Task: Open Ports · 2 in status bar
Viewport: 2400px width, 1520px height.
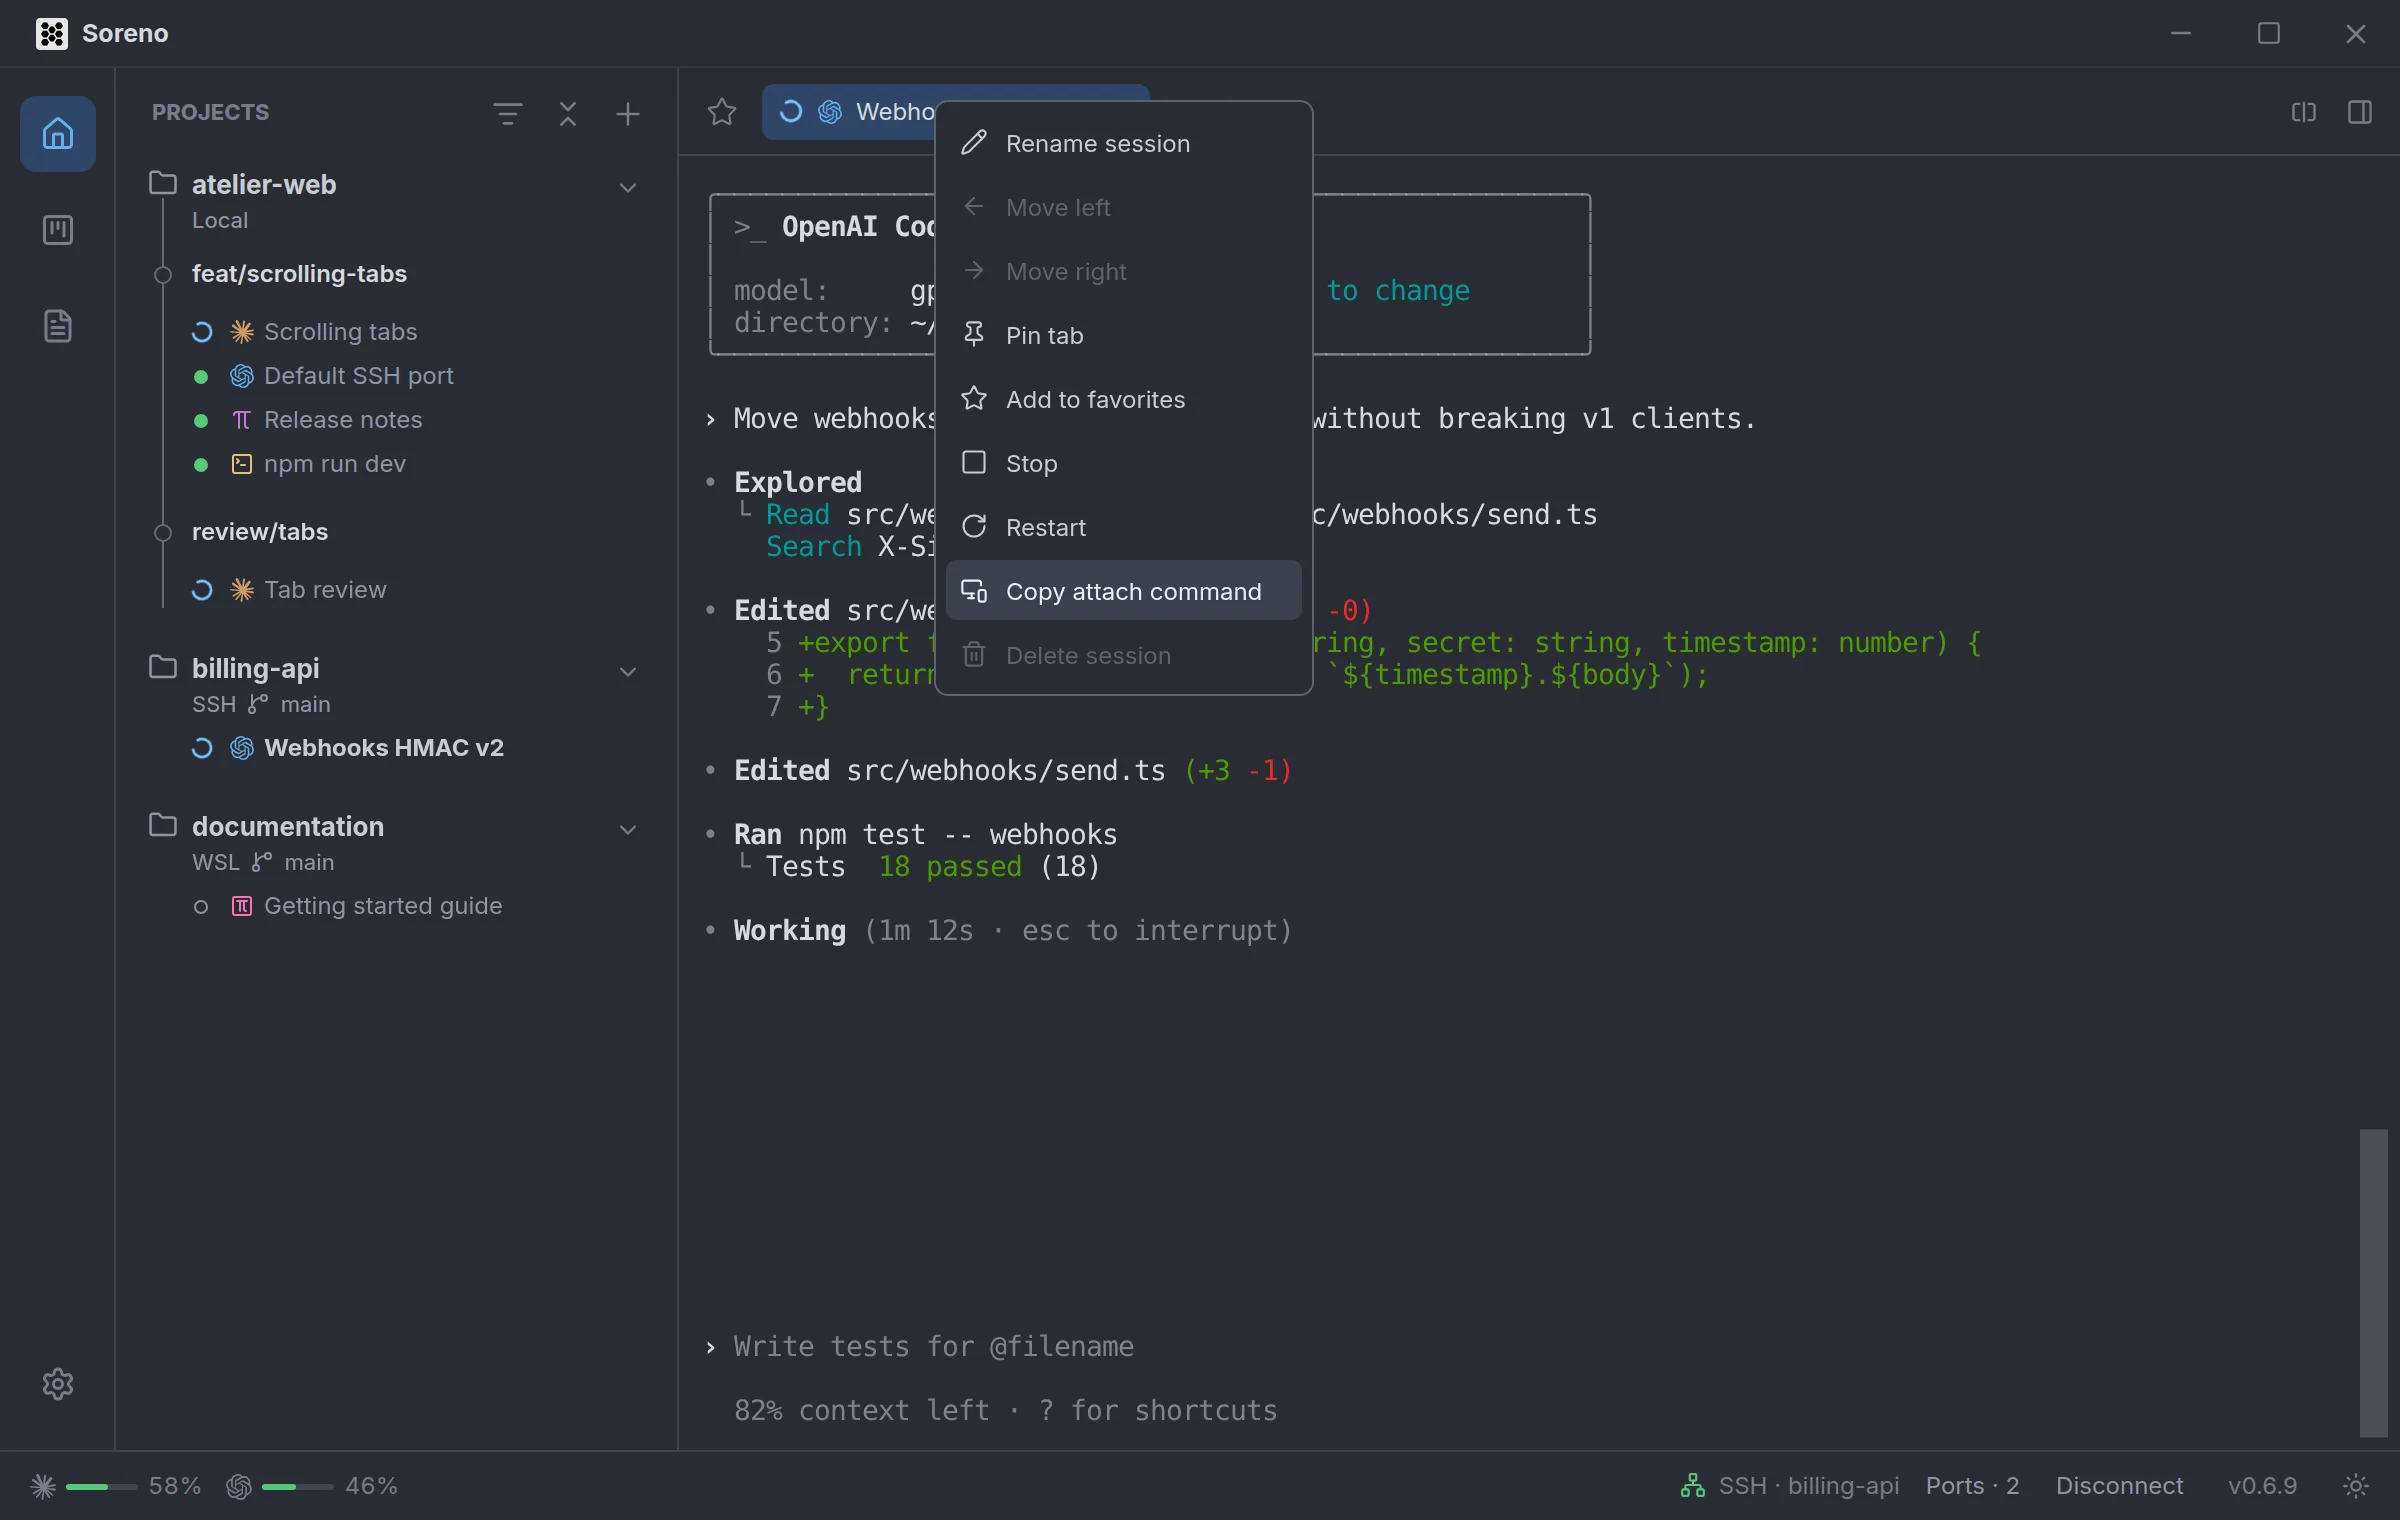Action: 1972,1486
